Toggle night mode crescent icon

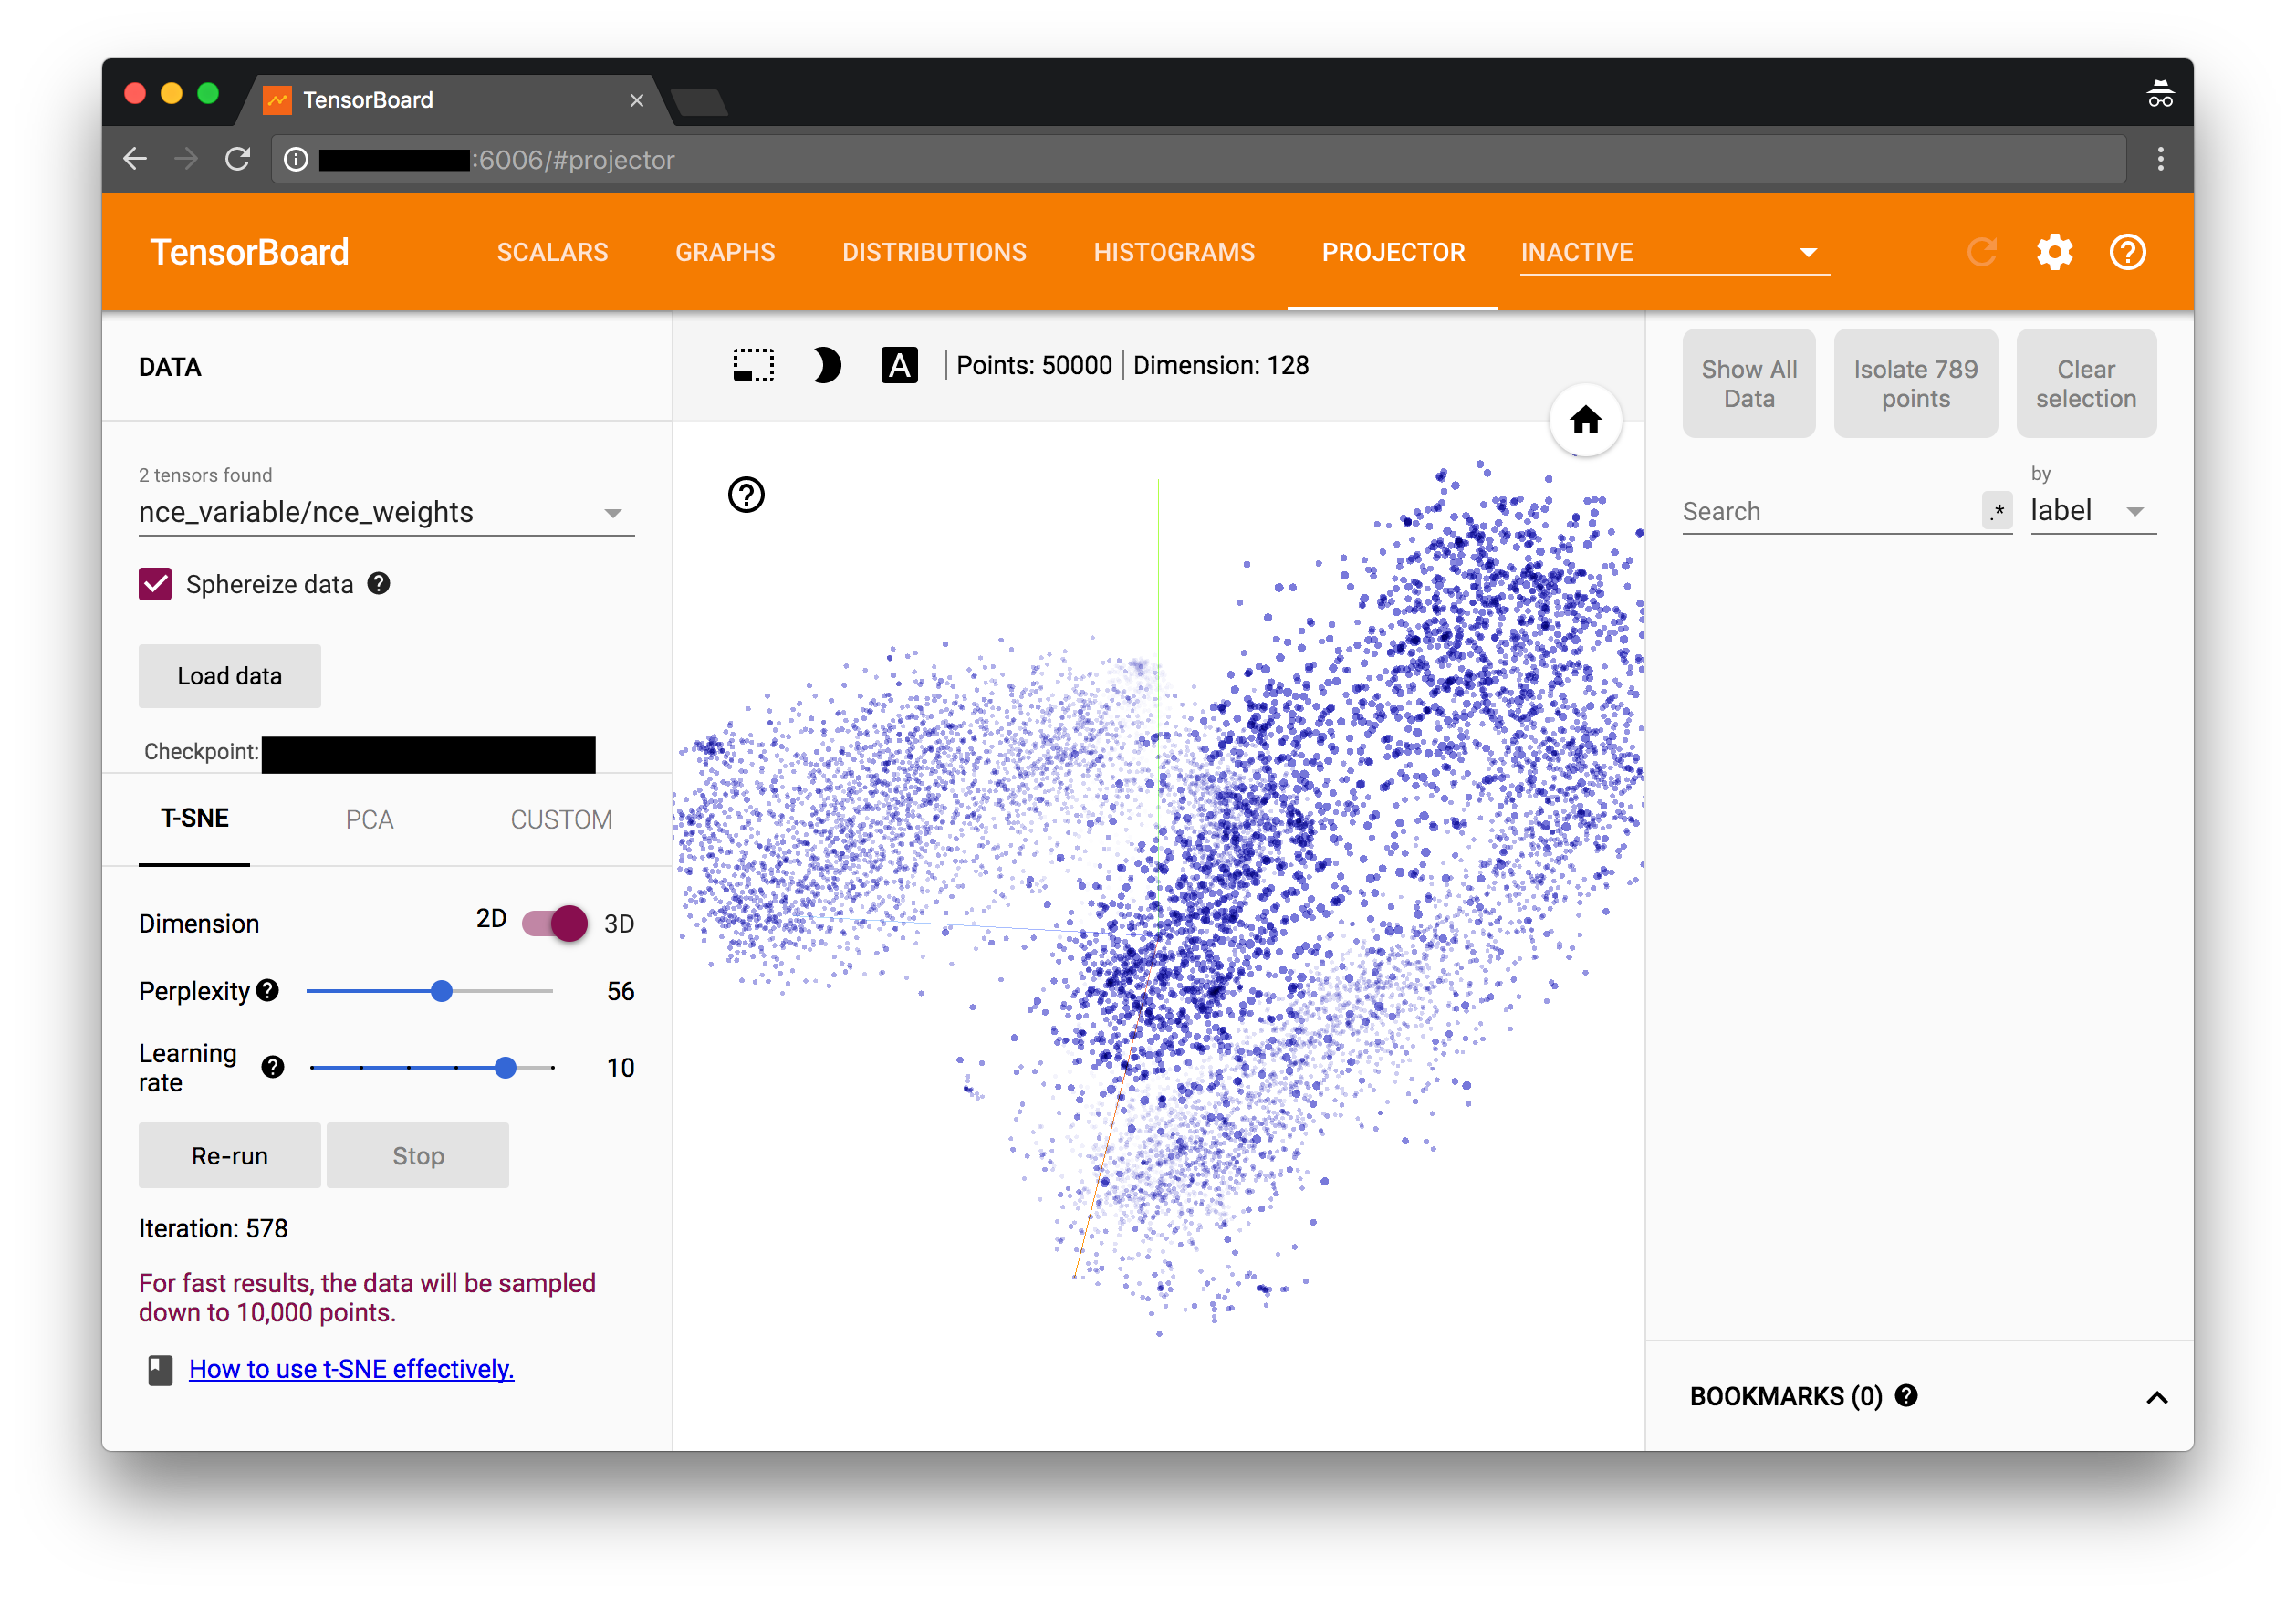tap(826, 365)
